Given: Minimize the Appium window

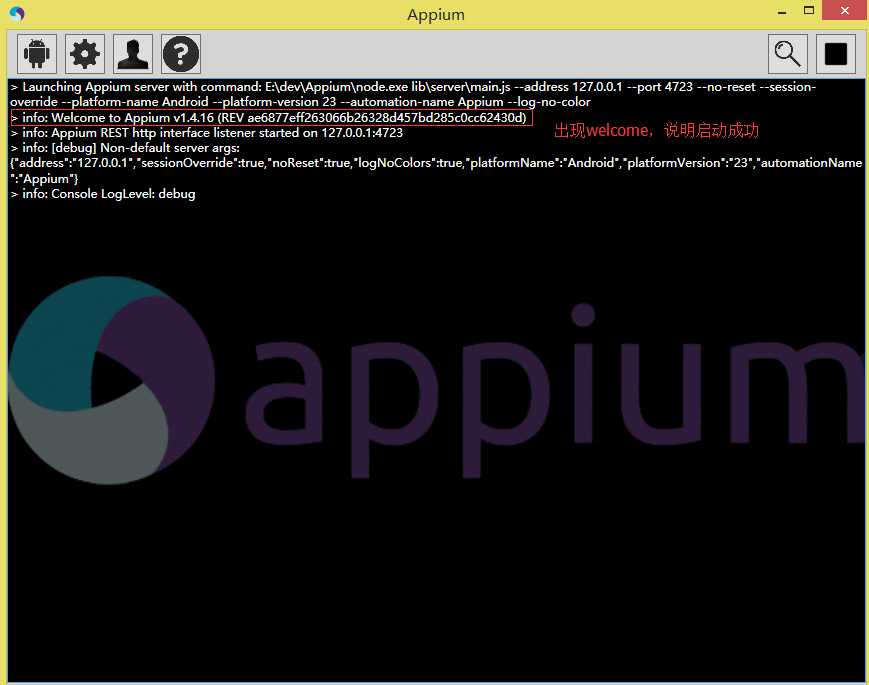Looking at the screenshot, I should point(782,12).
